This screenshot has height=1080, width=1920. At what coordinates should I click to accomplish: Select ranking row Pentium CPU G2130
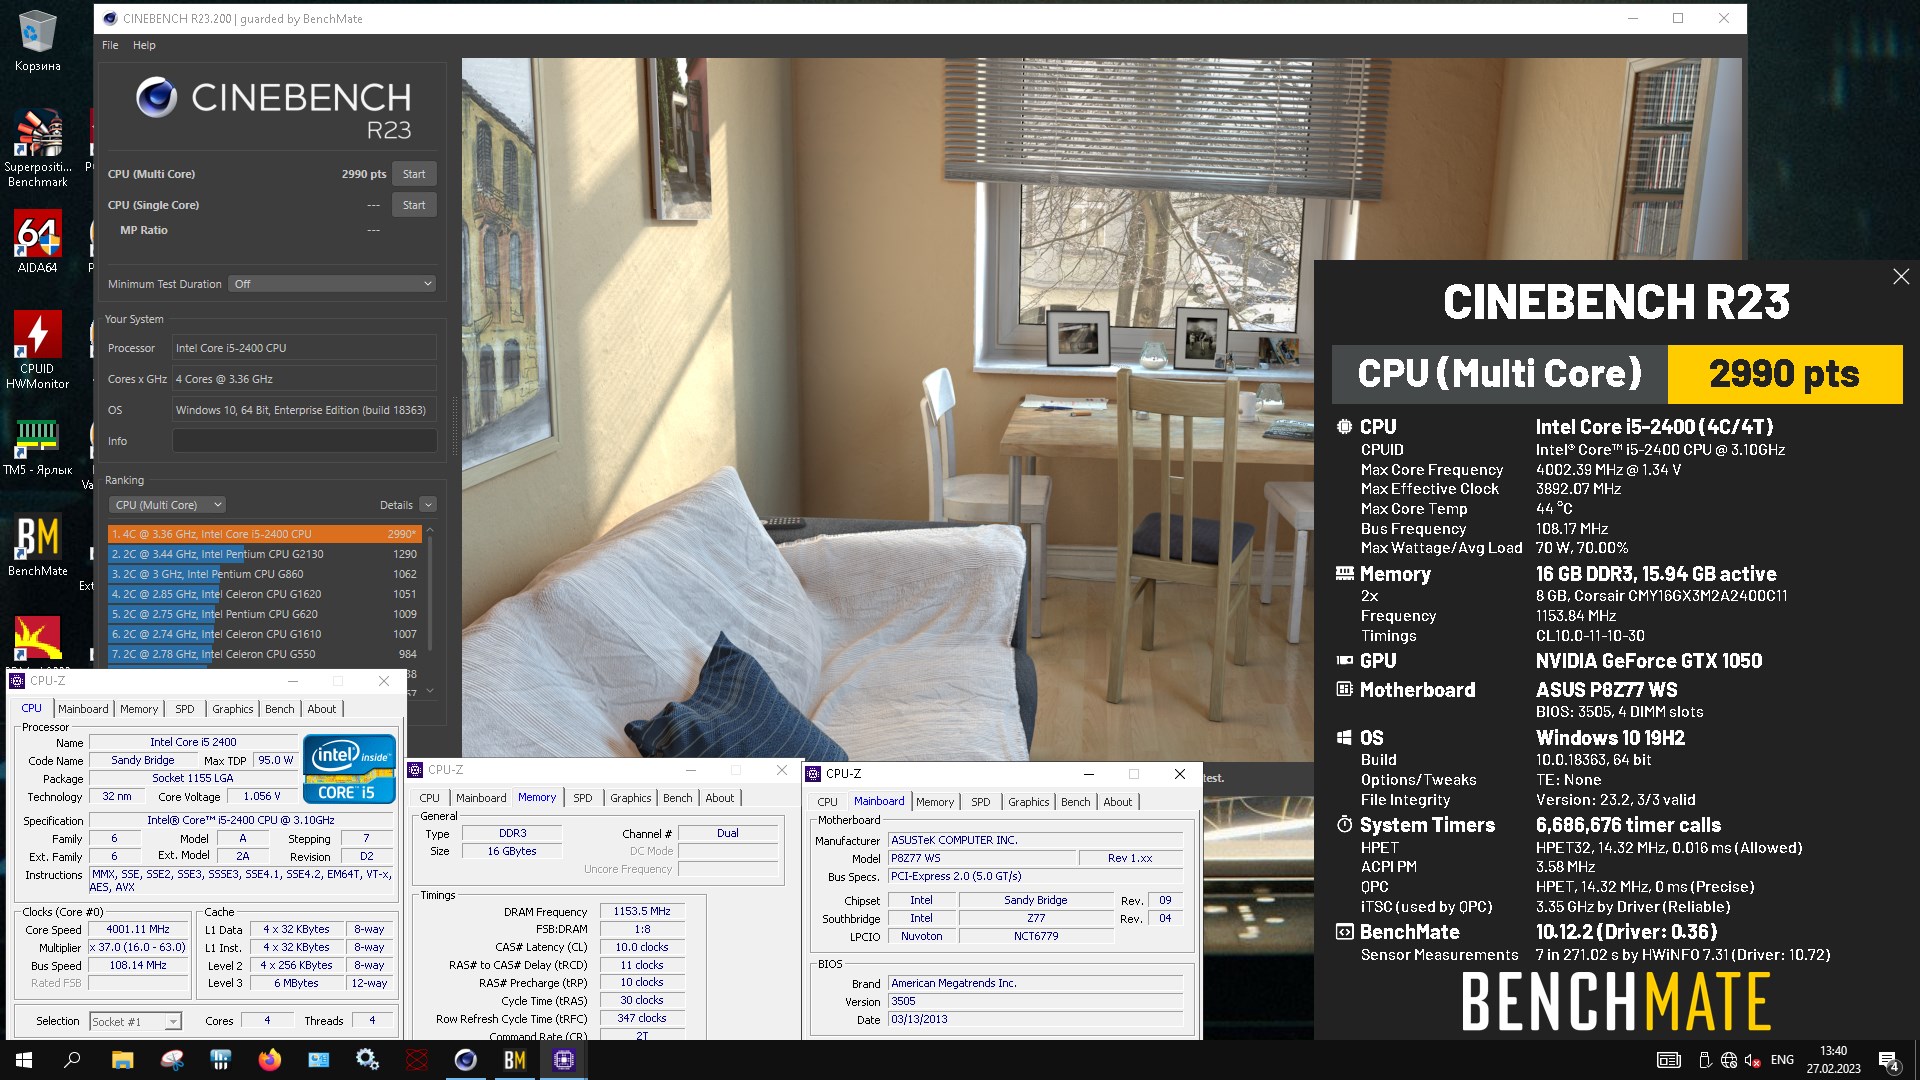pyautogui.click(x=264, y=554)
